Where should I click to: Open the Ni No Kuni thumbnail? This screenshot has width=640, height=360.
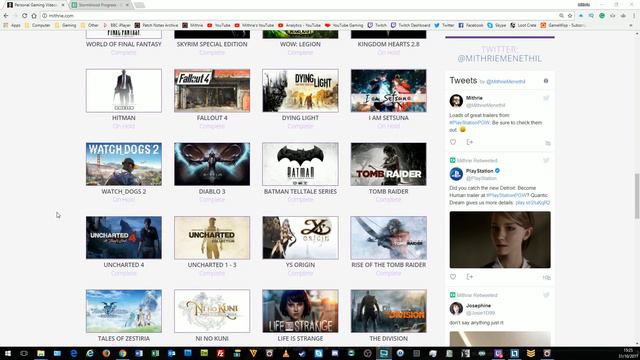coord(212,311)
